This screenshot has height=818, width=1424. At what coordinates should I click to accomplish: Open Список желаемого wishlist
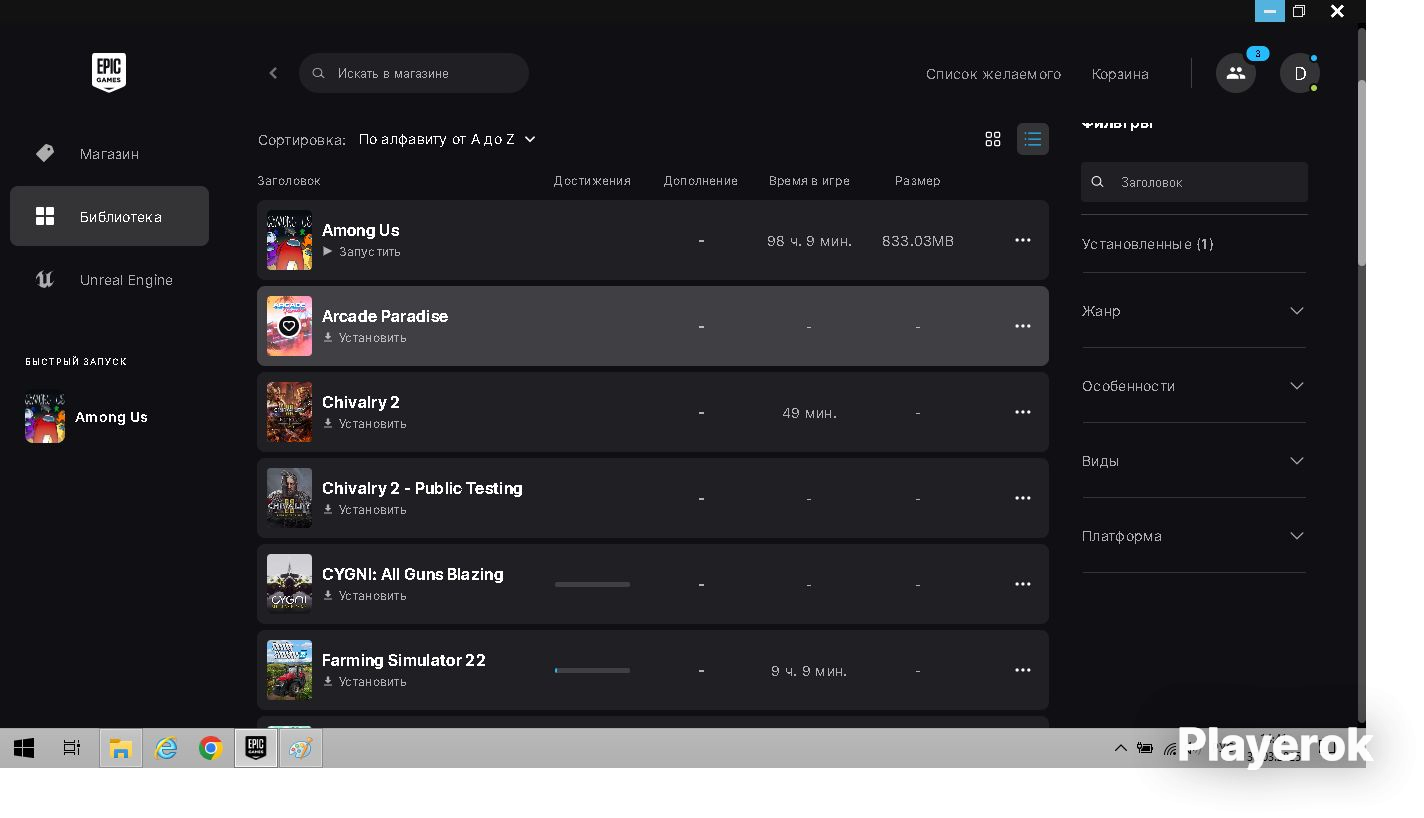point(993,74)
